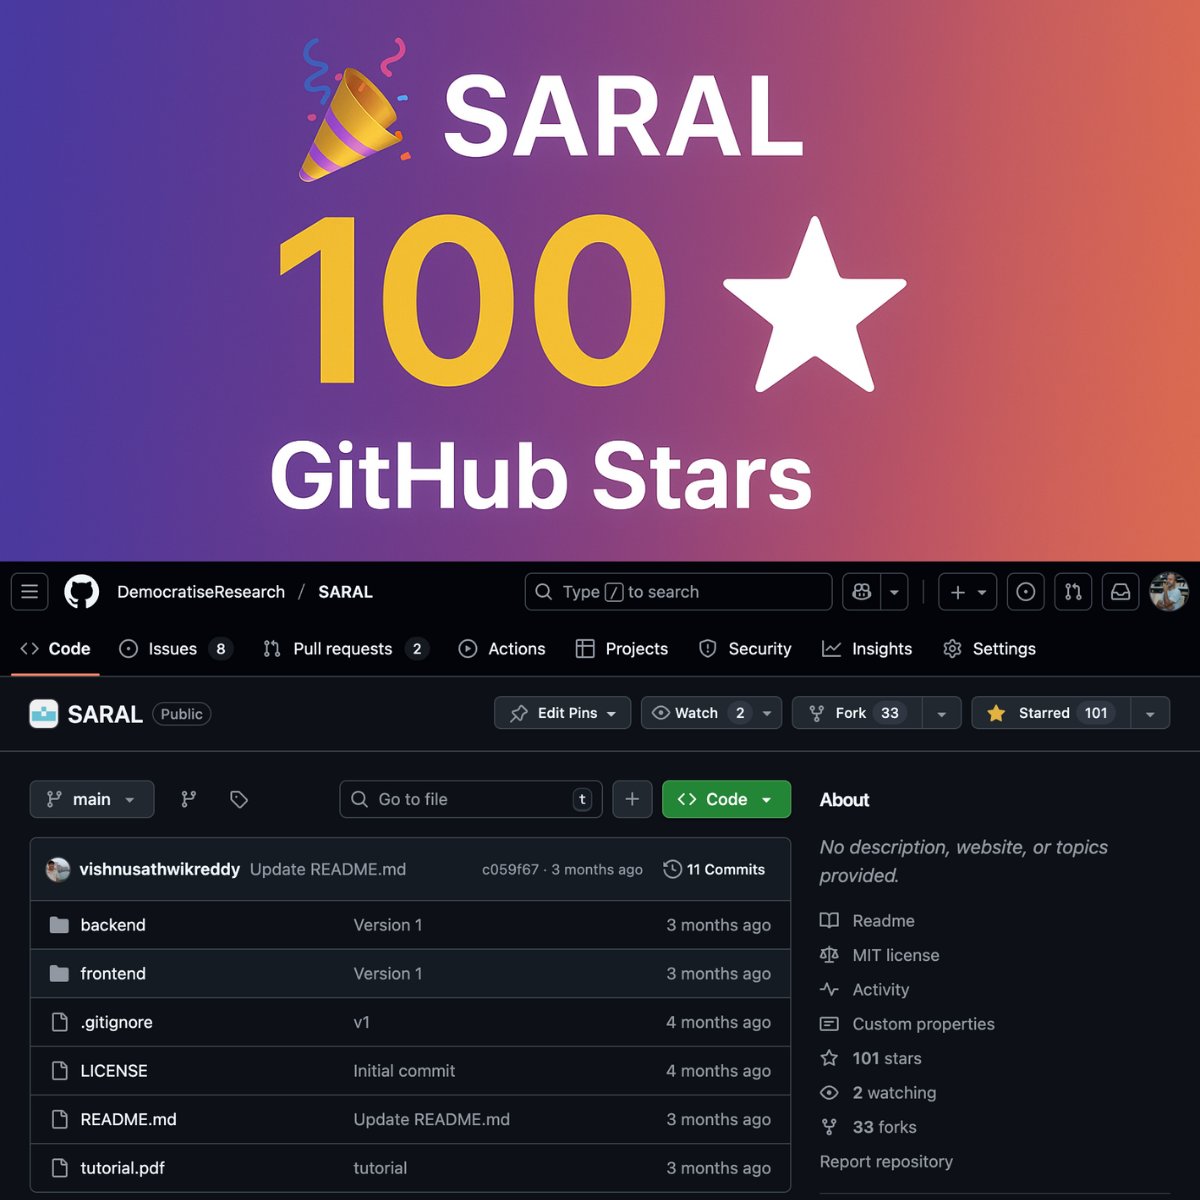The width and height of the screenshot is (1200, 1200).
Task: Click the GitHub Octocat logo
Action: 82,592
